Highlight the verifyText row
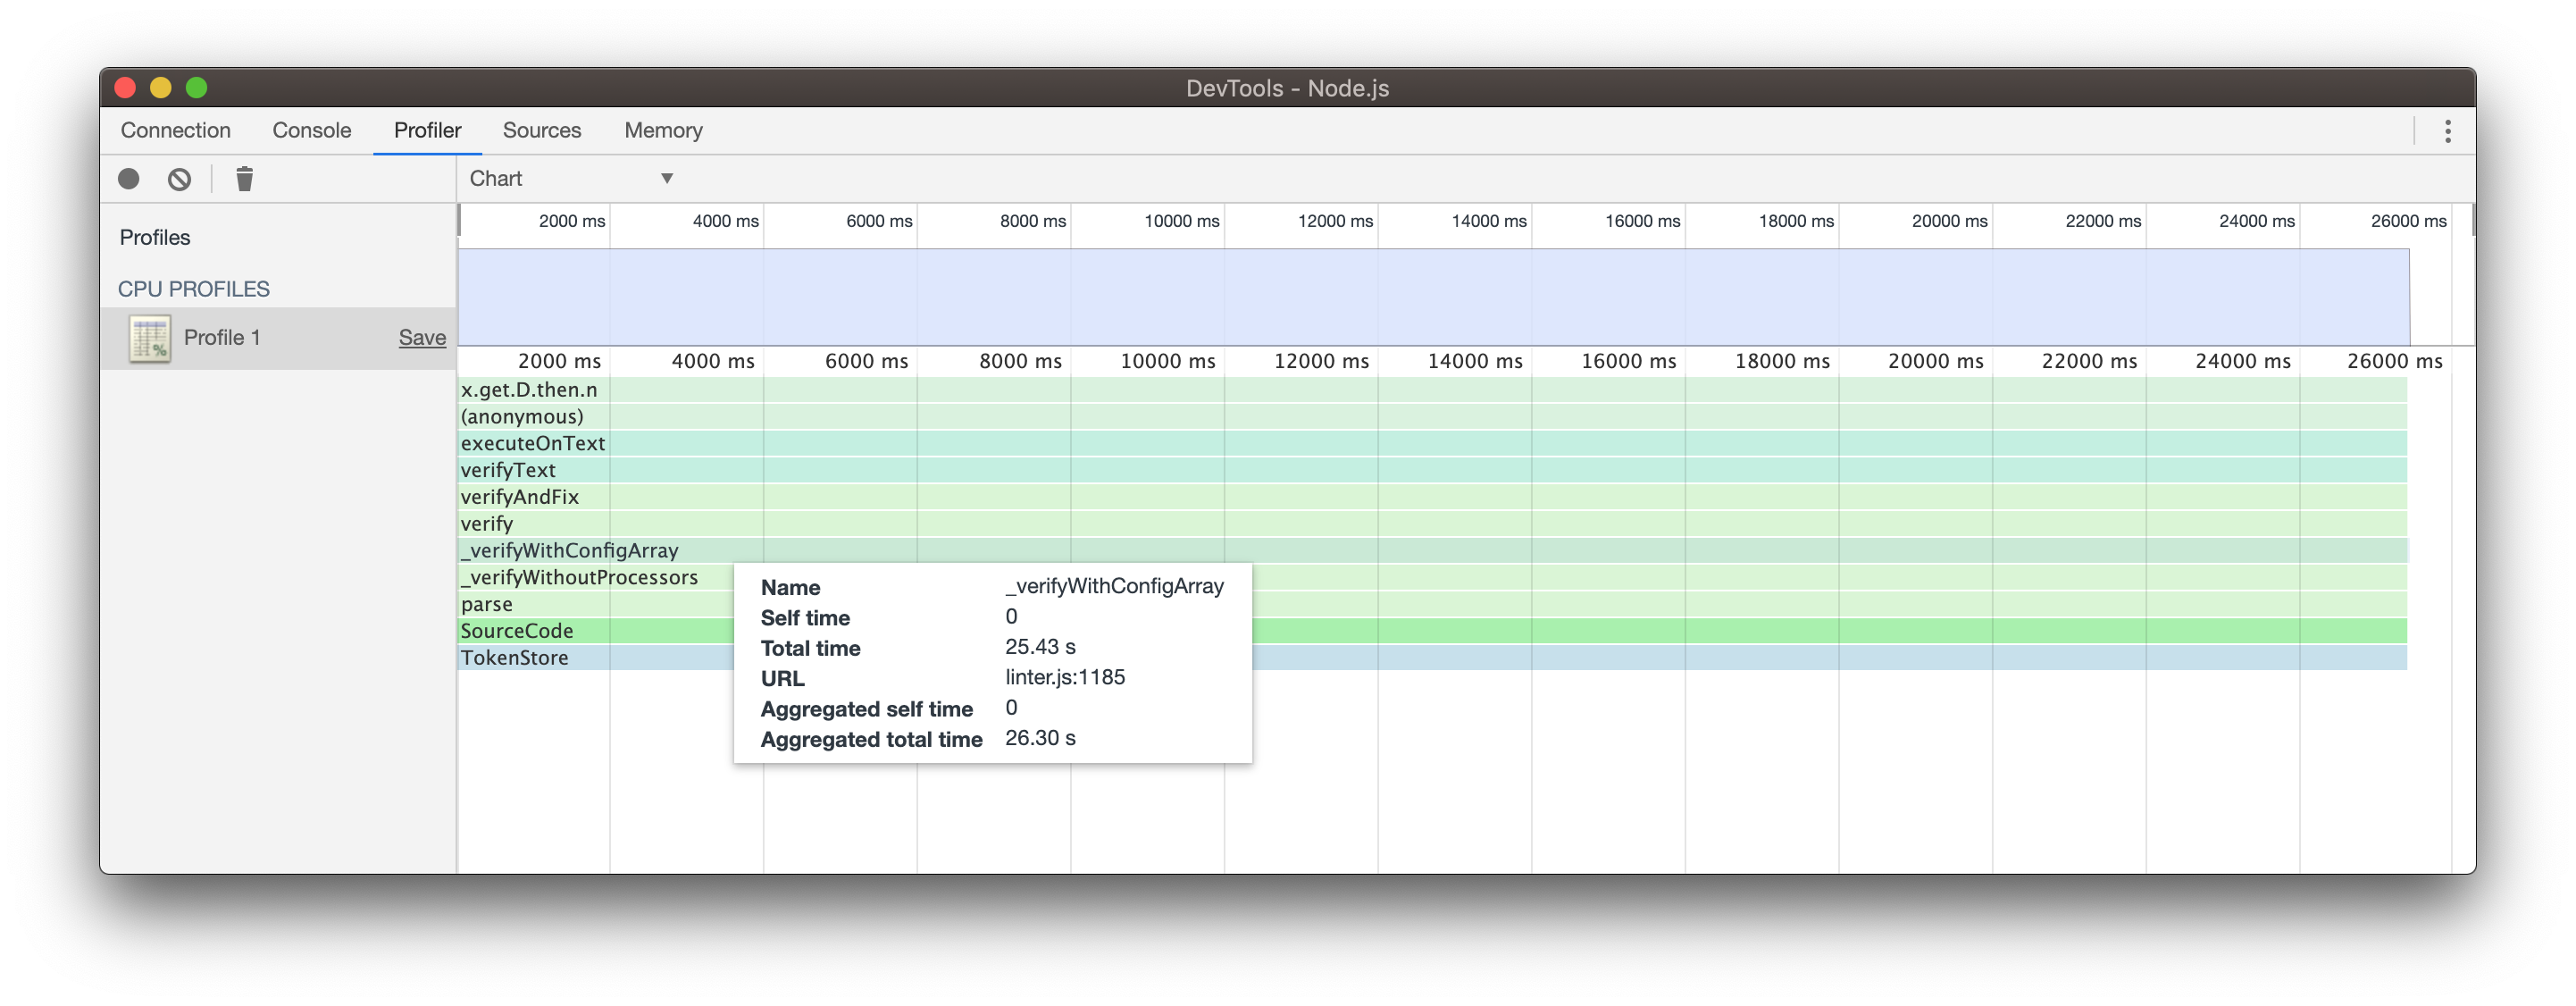Viewport: 2576px width, 1006px height. pyautogui.click(x=550, y=469)
